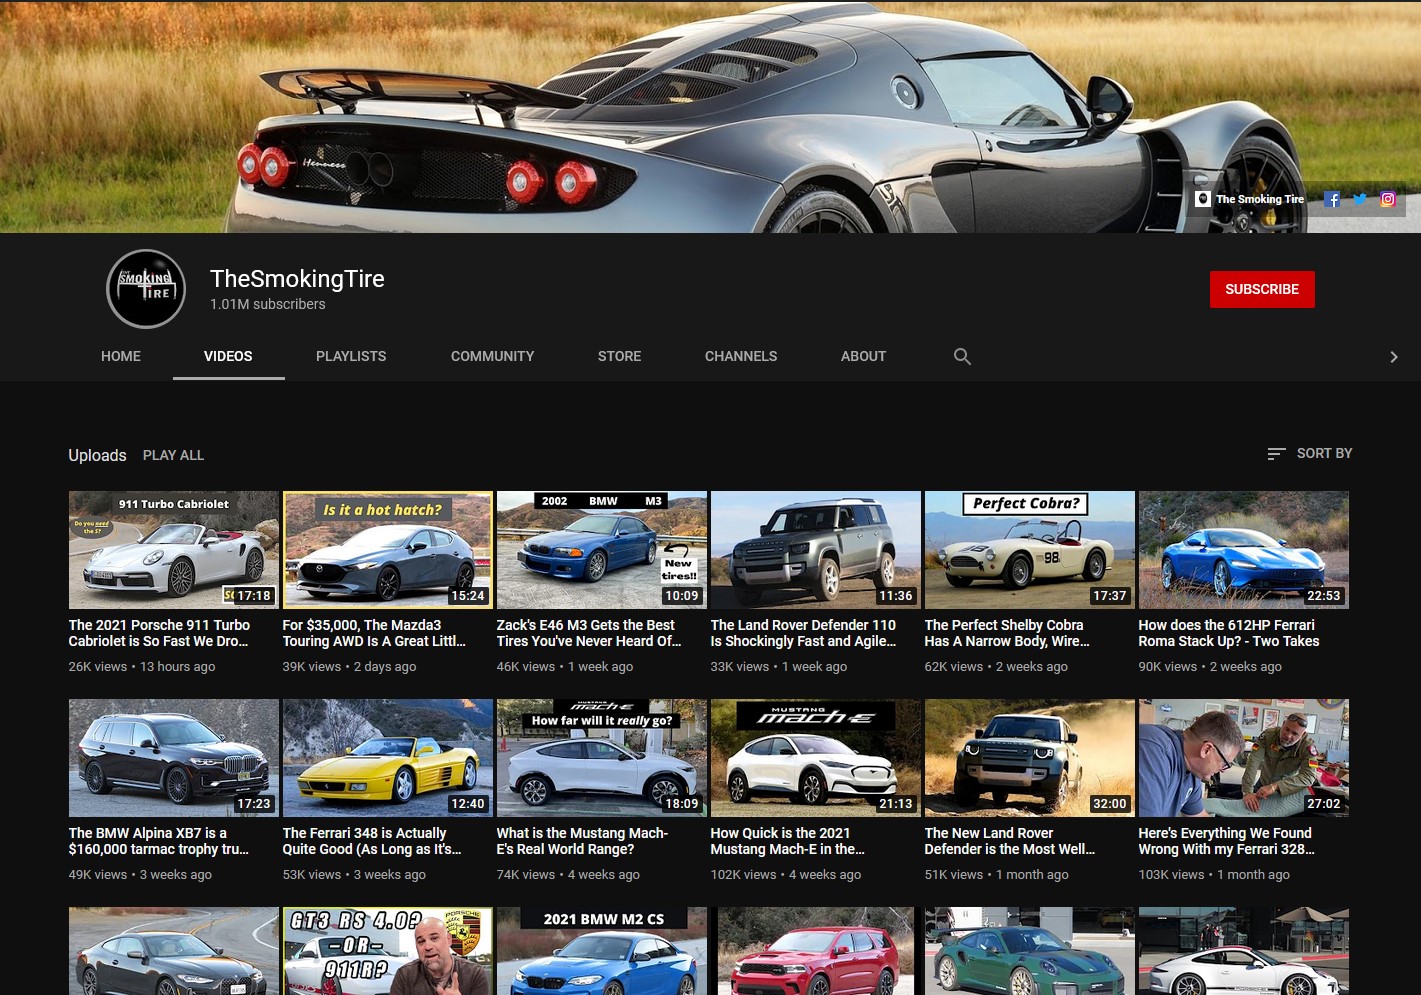
Task: Click the '1.01M subscribers' text
Action: [x=267, y=304]
